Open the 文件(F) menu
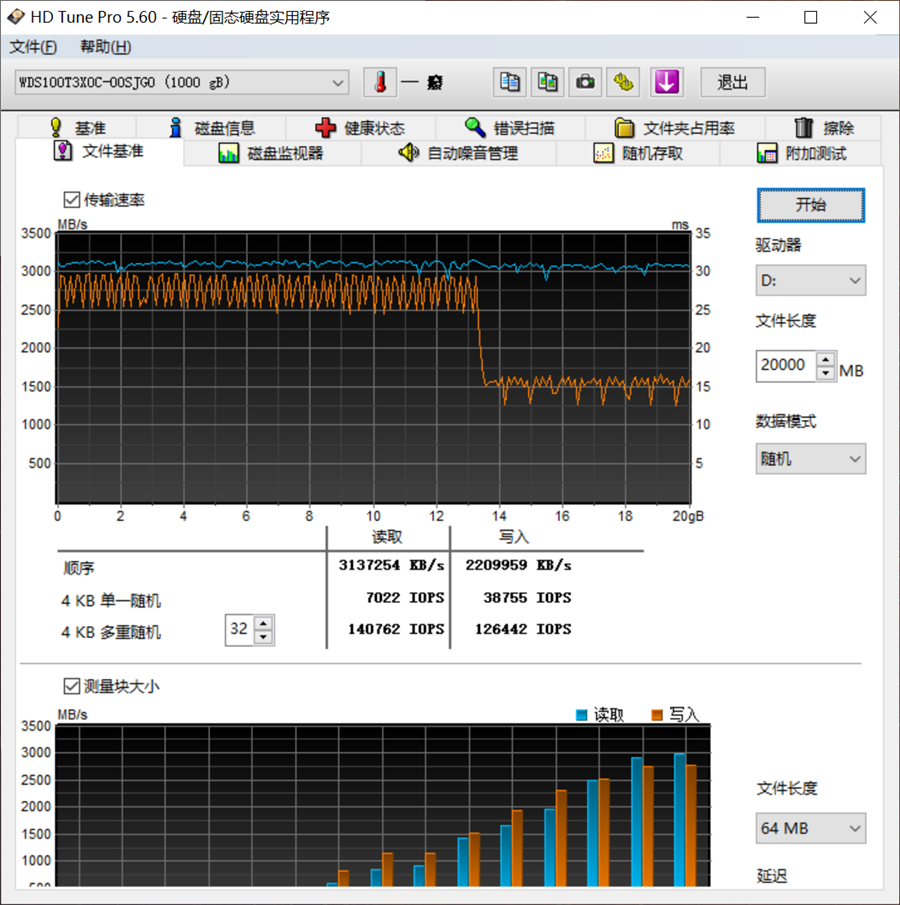 33,47
